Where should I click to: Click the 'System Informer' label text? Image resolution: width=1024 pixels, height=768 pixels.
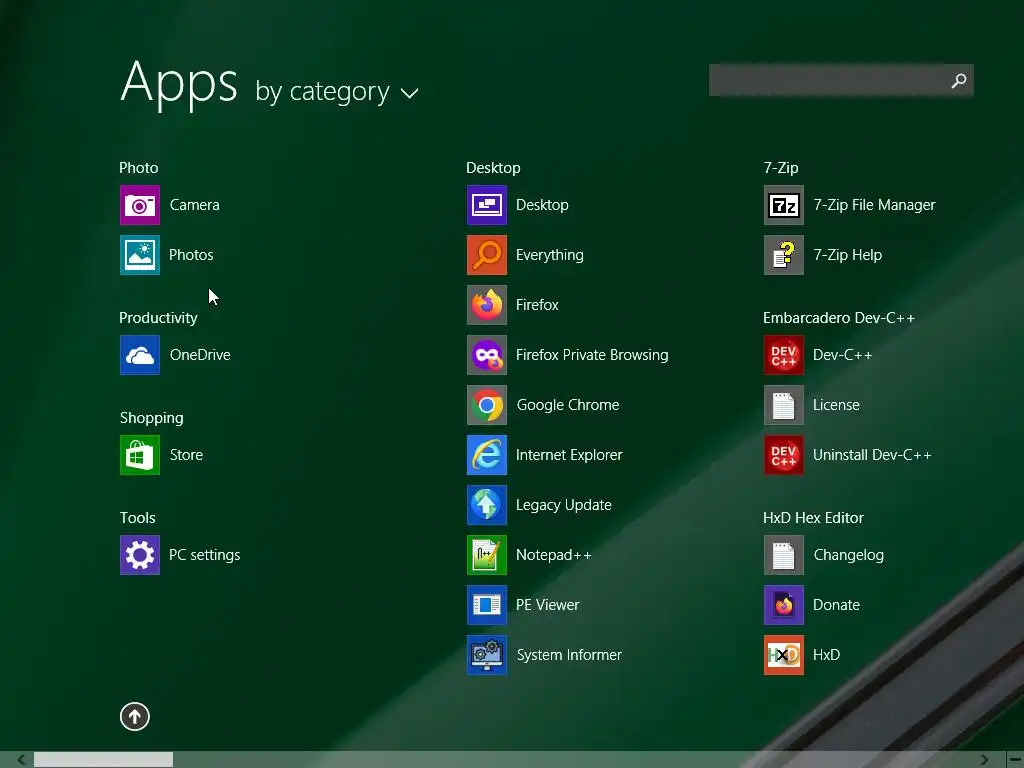click(569, 655)
